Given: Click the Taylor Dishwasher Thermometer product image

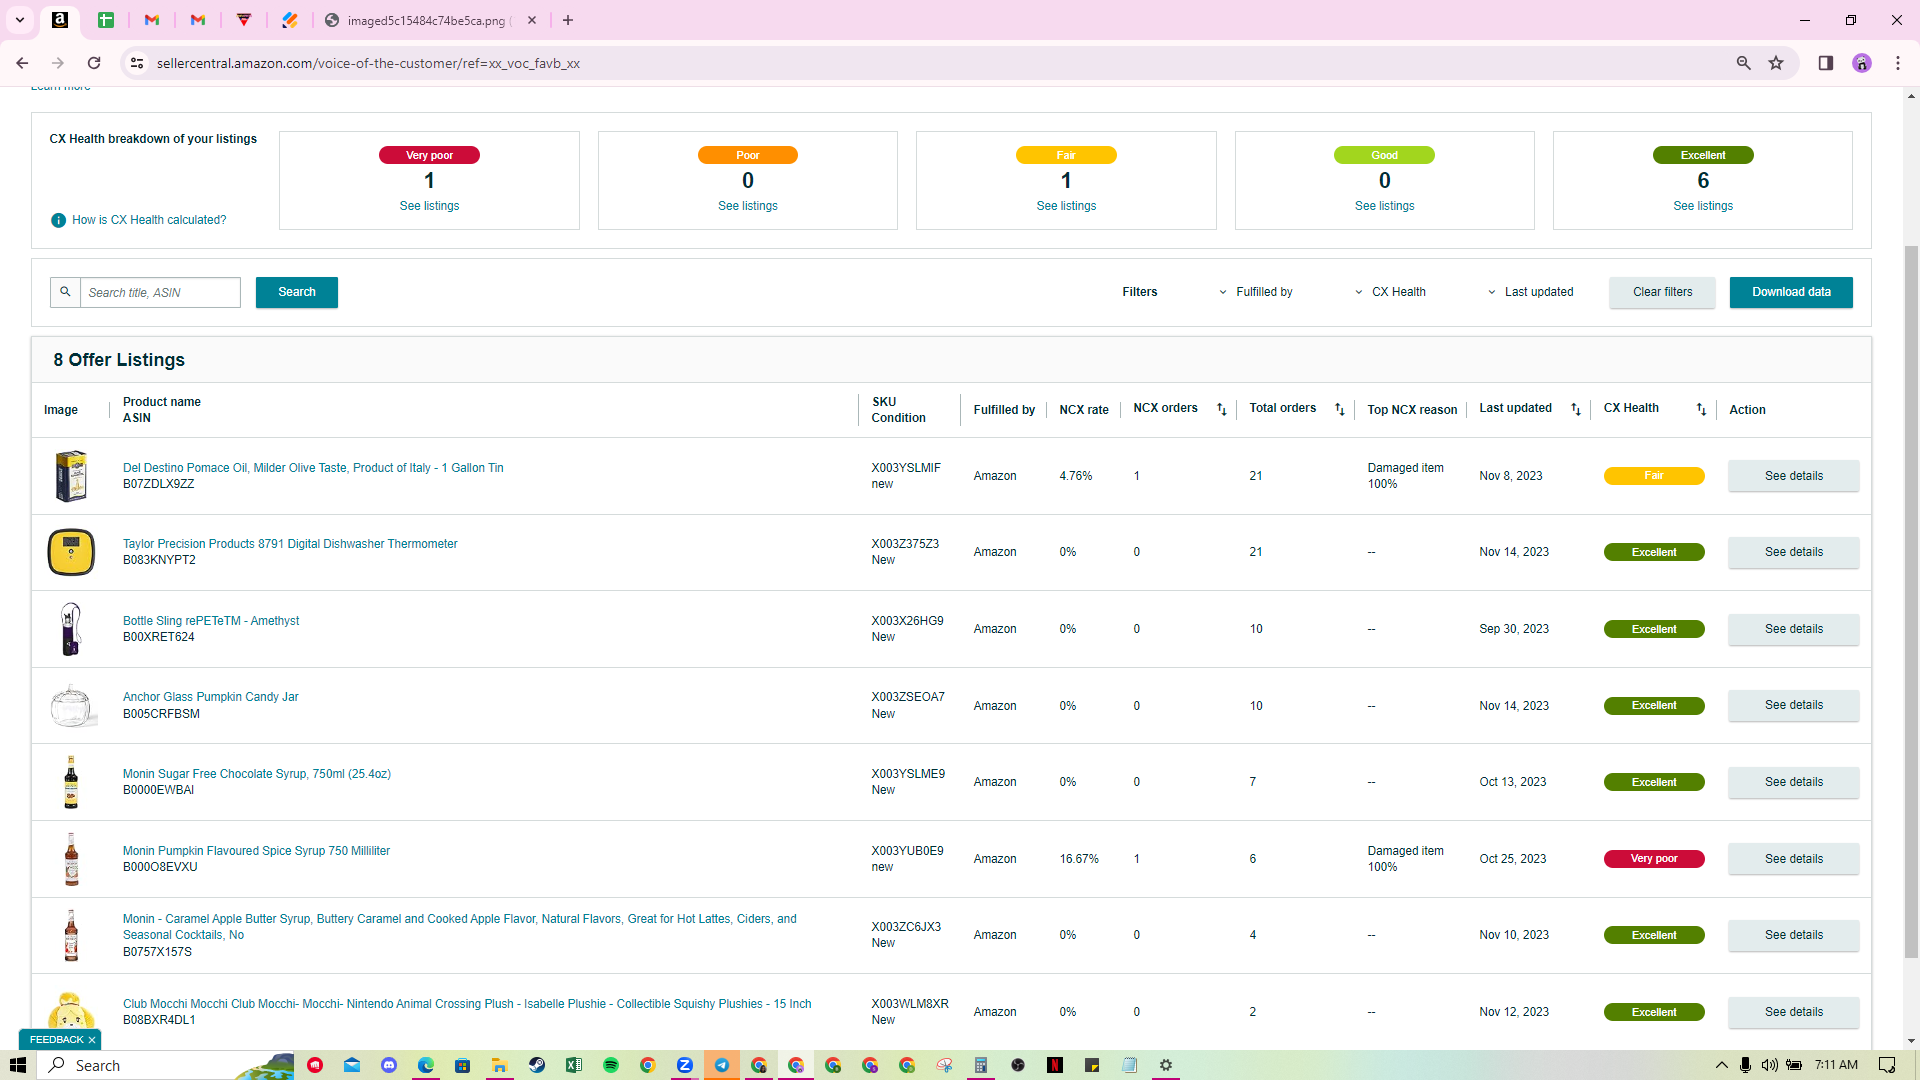Looking at the screenshot, I should coord(71,552).
